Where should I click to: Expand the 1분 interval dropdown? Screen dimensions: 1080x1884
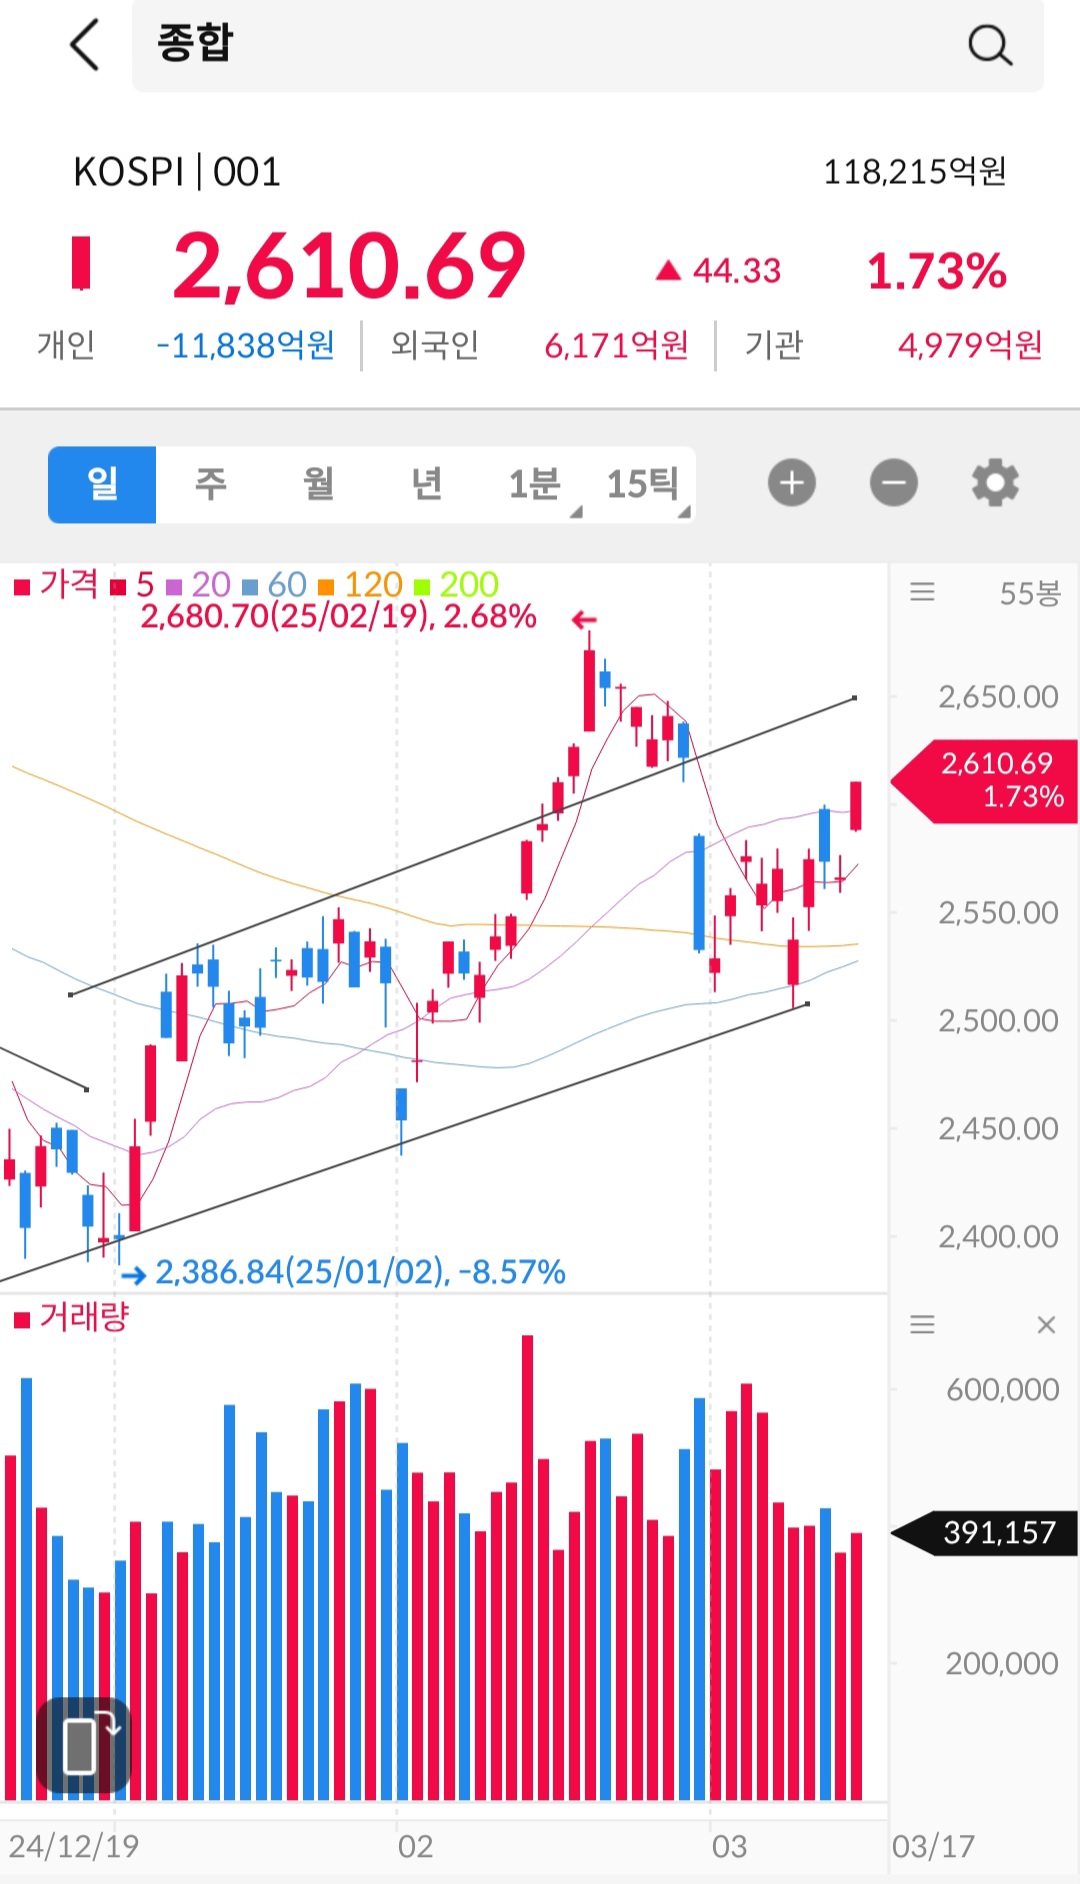(x=537, y=485)
